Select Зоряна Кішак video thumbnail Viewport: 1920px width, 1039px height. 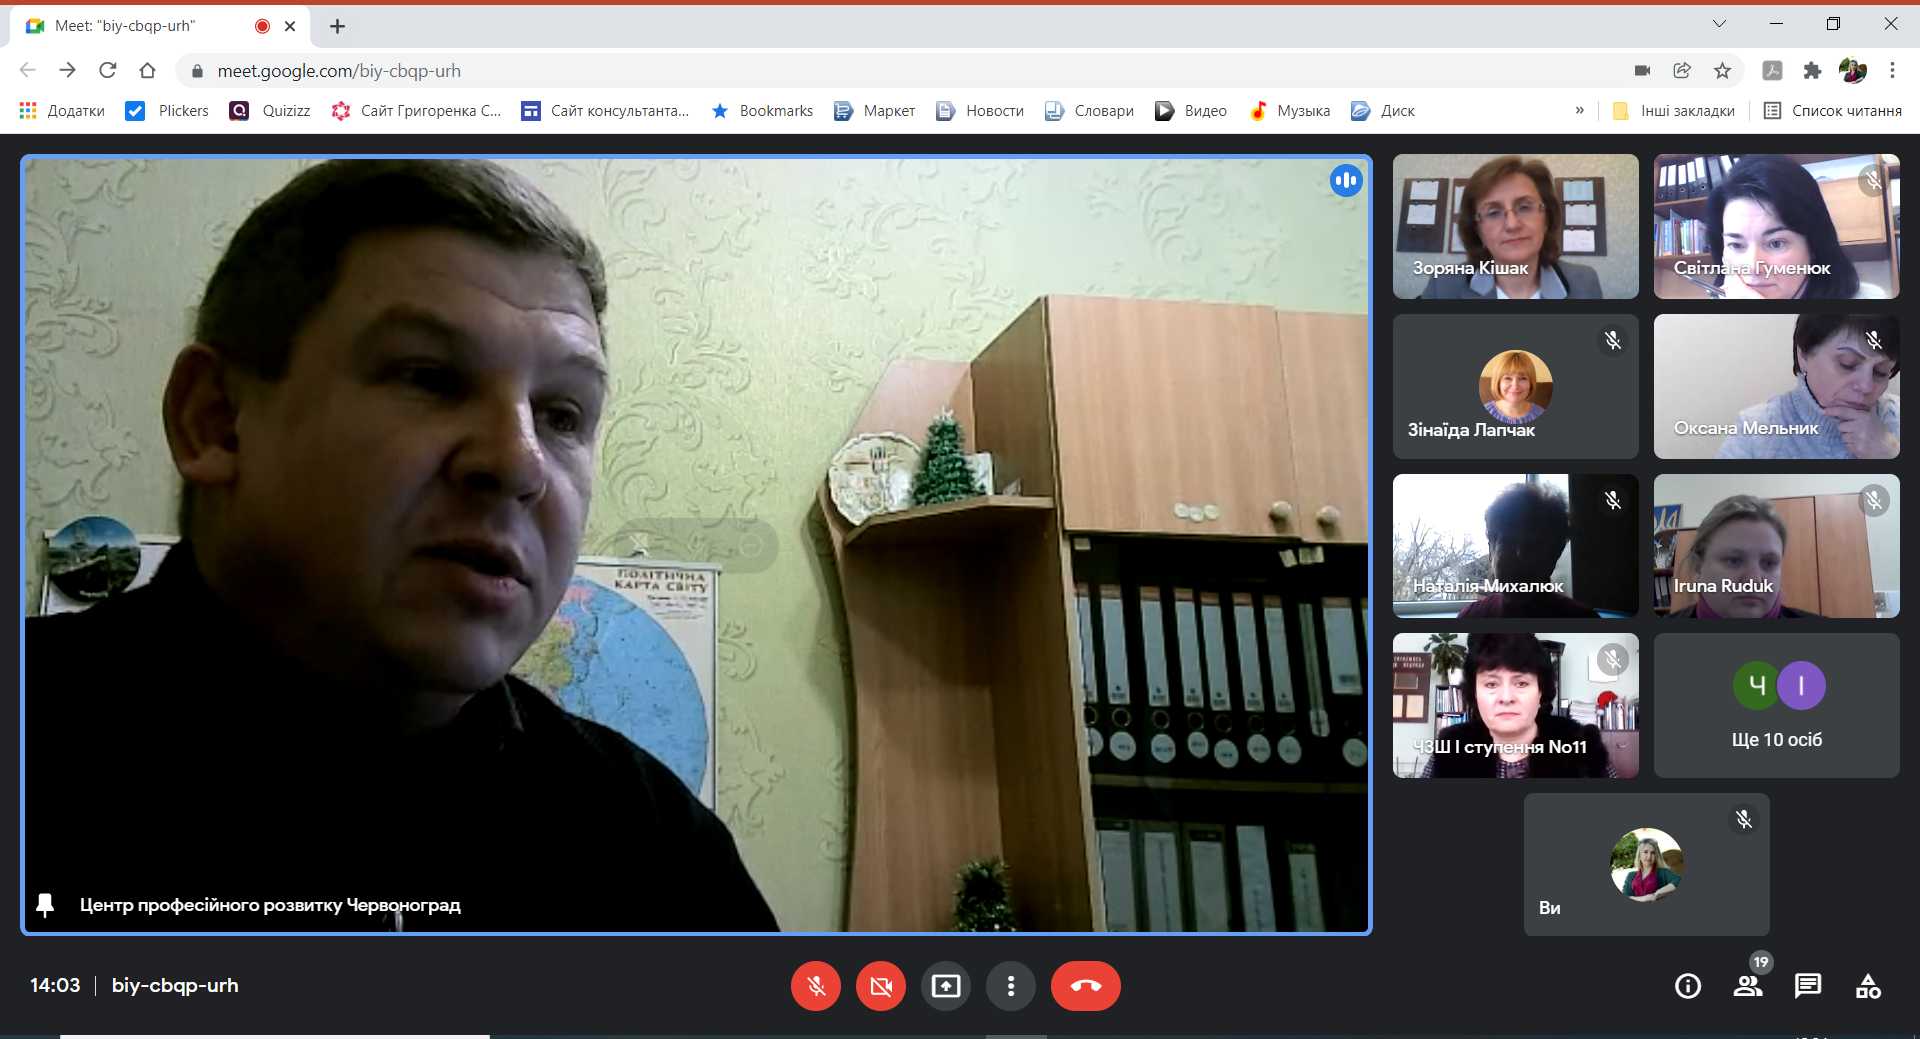click(x=1515, y=226)
